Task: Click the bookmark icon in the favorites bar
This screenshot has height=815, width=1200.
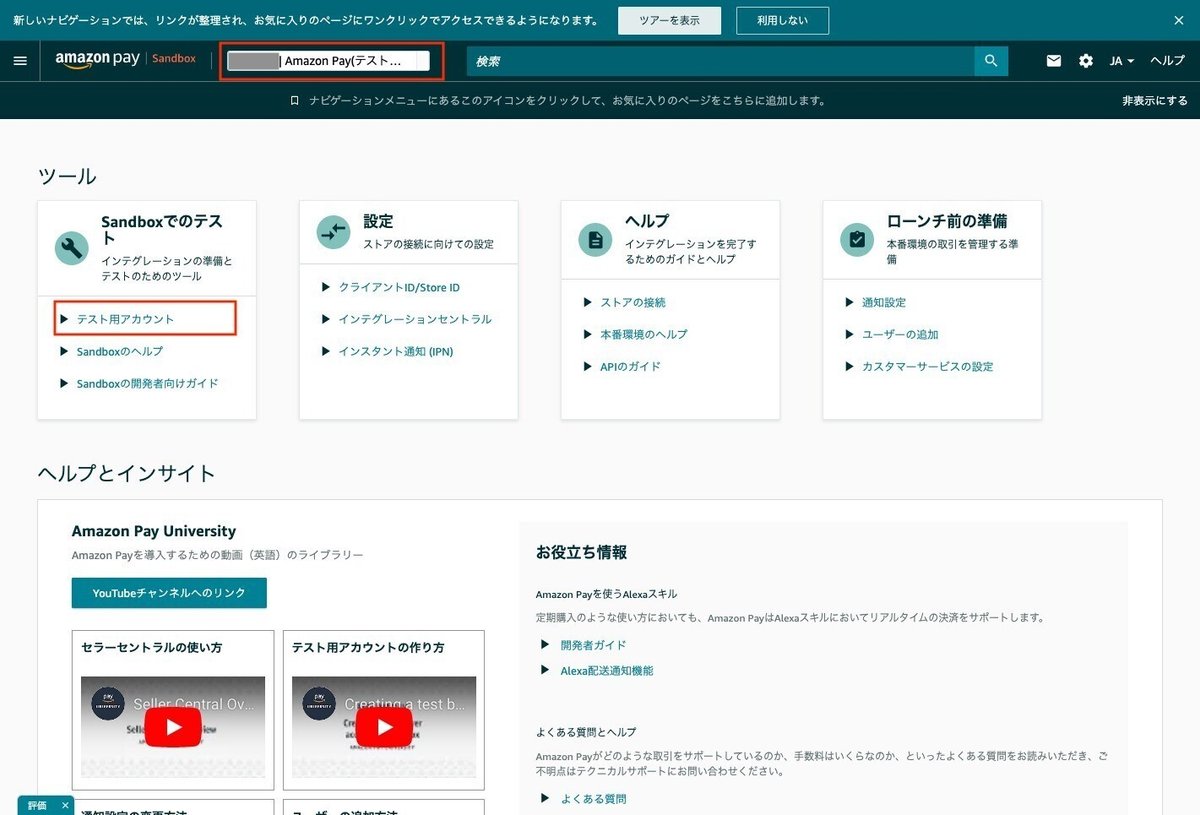Action: 294,101
